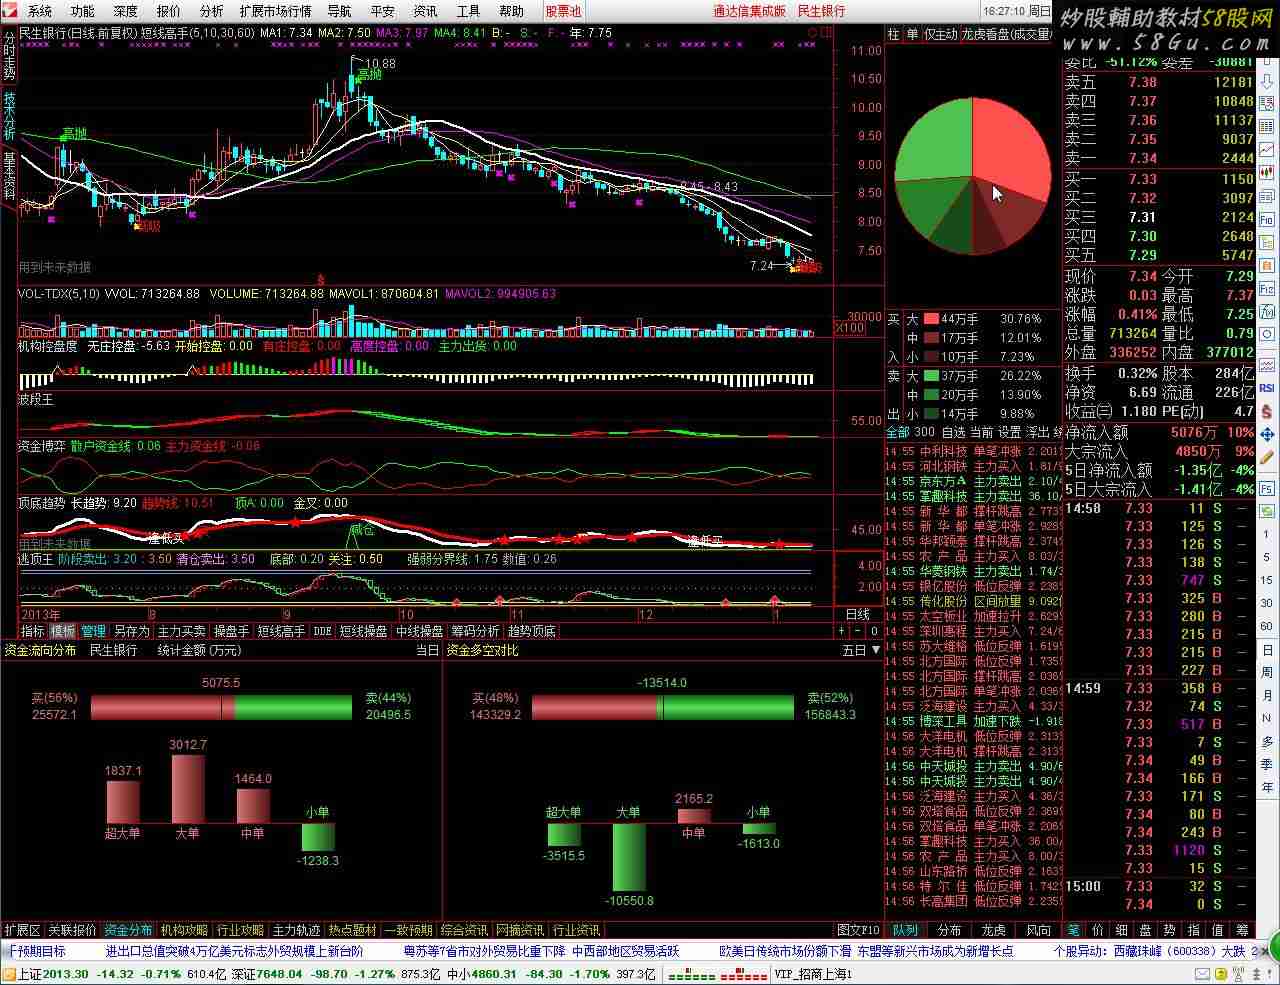
Task: Select 60-minute period in right sidebar
Action: click(x=1266, y=626)
